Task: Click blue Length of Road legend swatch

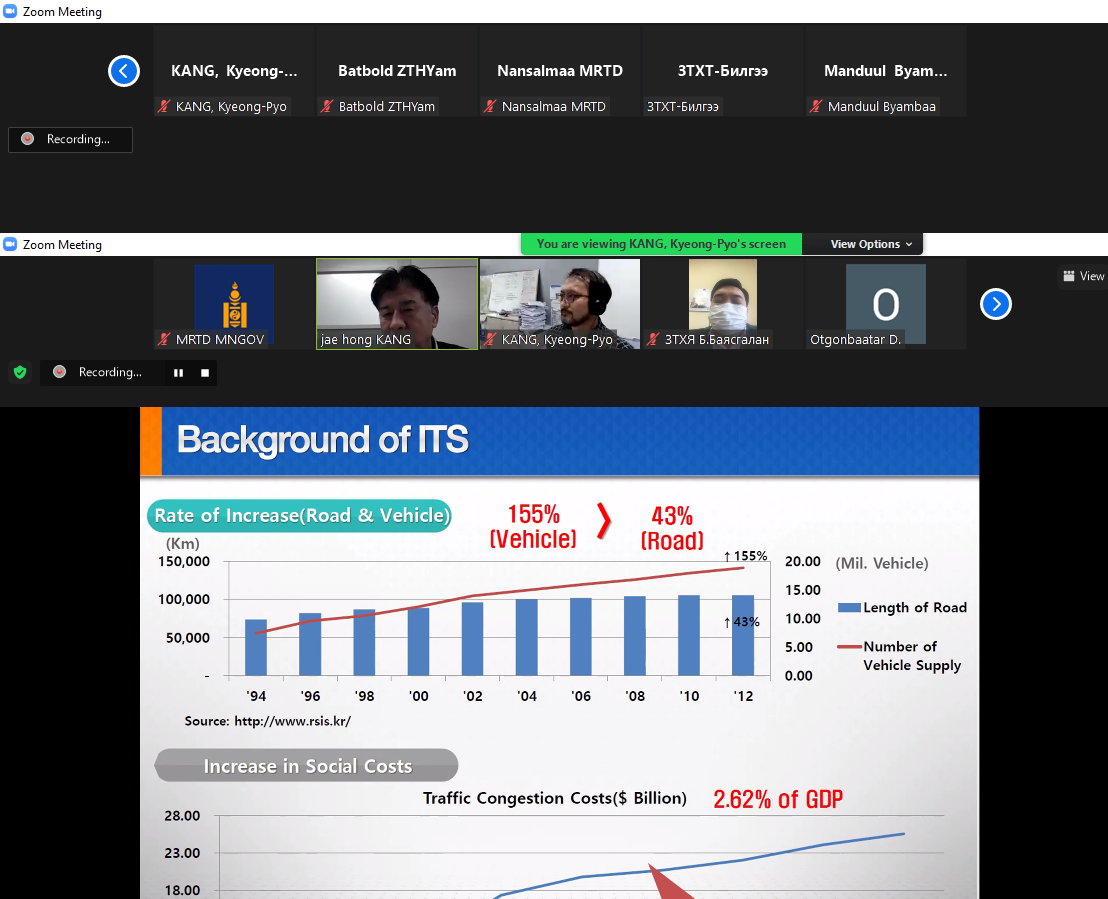Action: 848,608
